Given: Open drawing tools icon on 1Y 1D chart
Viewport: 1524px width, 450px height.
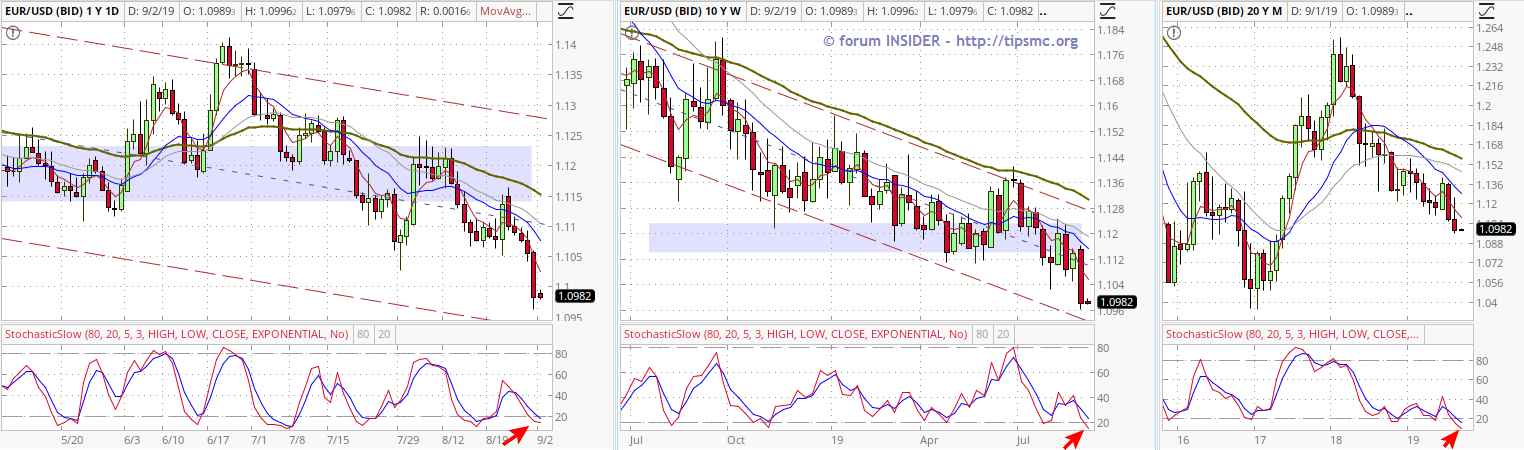Looking at the screenshot, I should tap(566, 11).
